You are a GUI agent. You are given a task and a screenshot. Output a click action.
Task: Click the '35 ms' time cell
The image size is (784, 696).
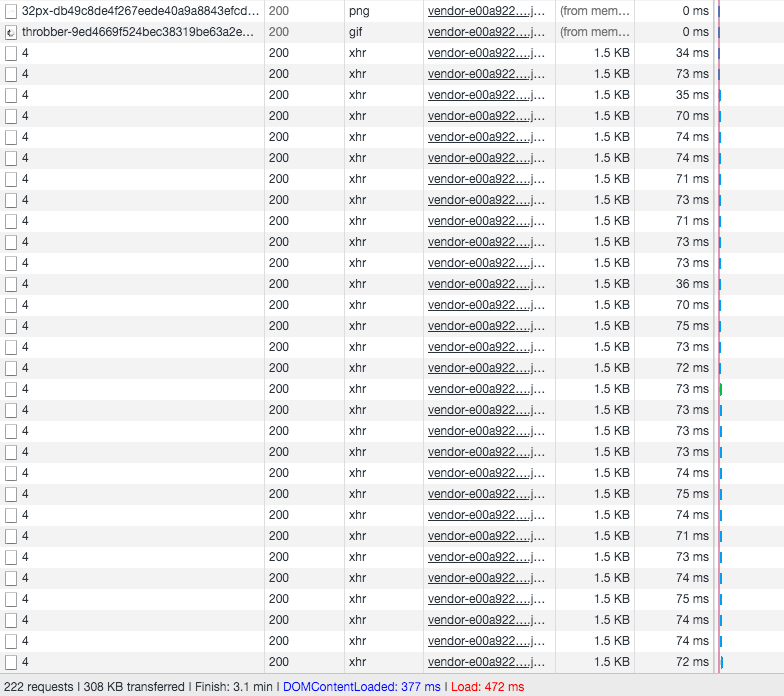click(692, 95)
